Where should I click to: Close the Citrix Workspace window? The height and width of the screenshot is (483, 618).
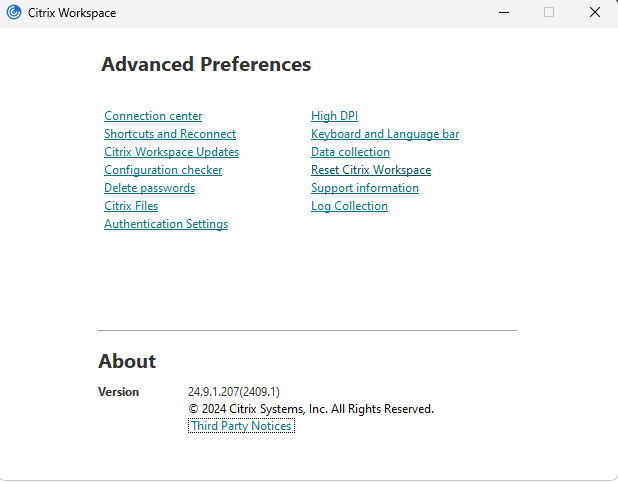click(x=595, y=13)
